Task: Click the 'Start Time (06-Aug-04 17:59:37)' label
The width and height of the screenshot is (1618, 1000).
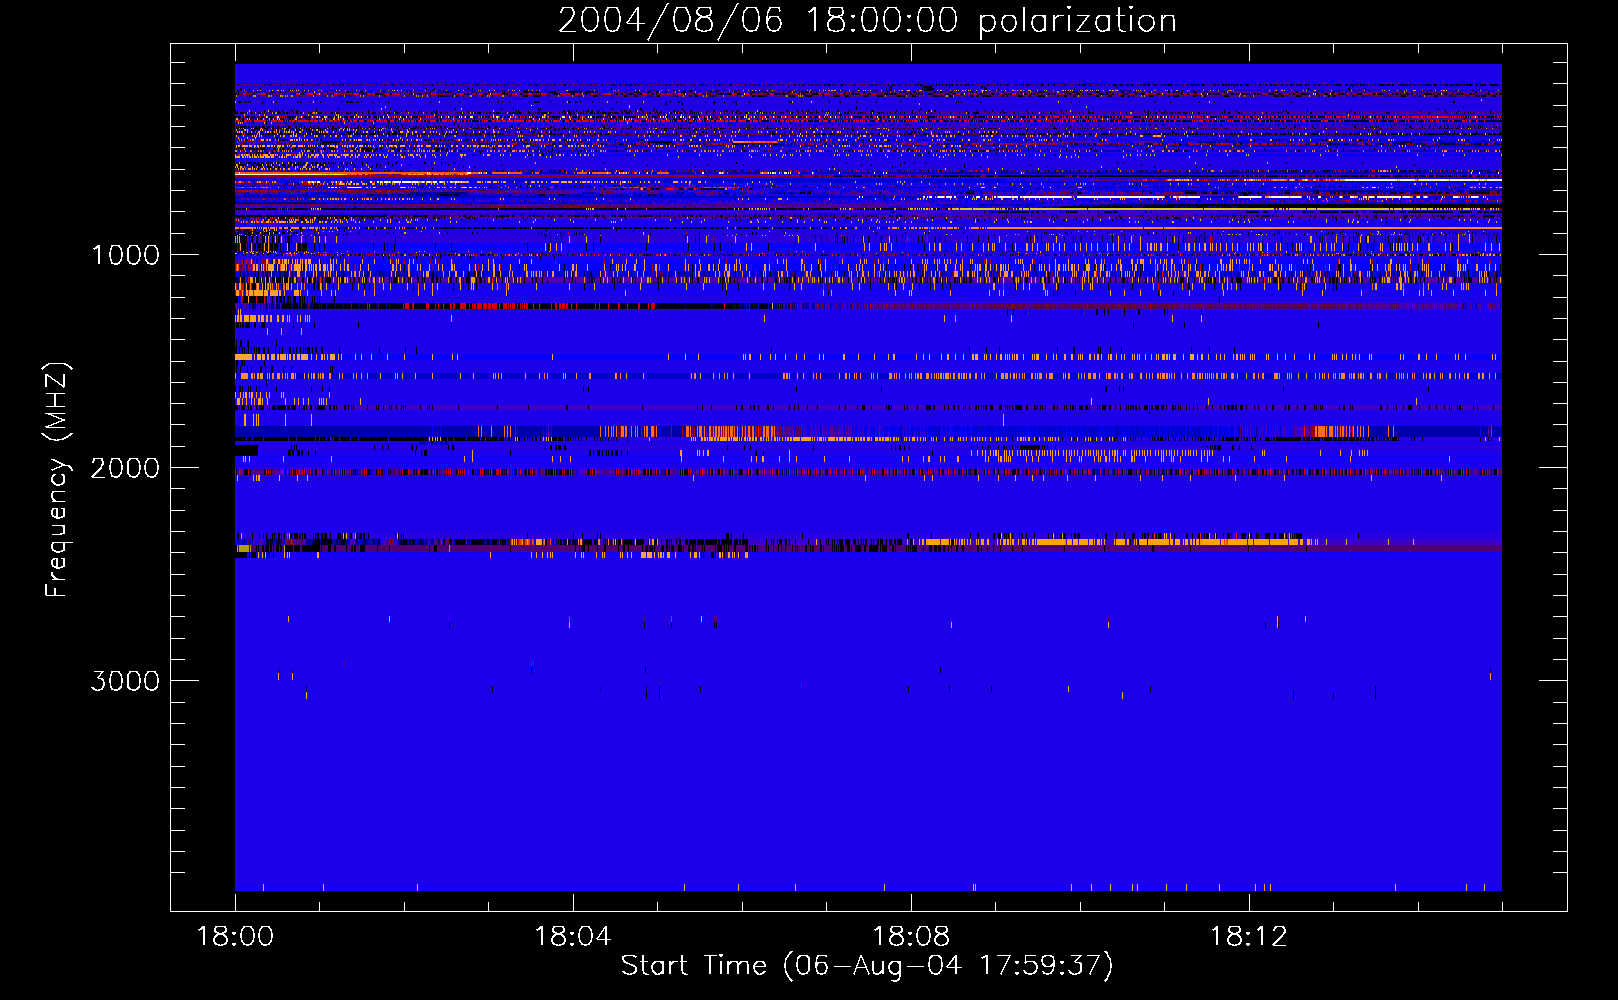Action: click(867, 966)
